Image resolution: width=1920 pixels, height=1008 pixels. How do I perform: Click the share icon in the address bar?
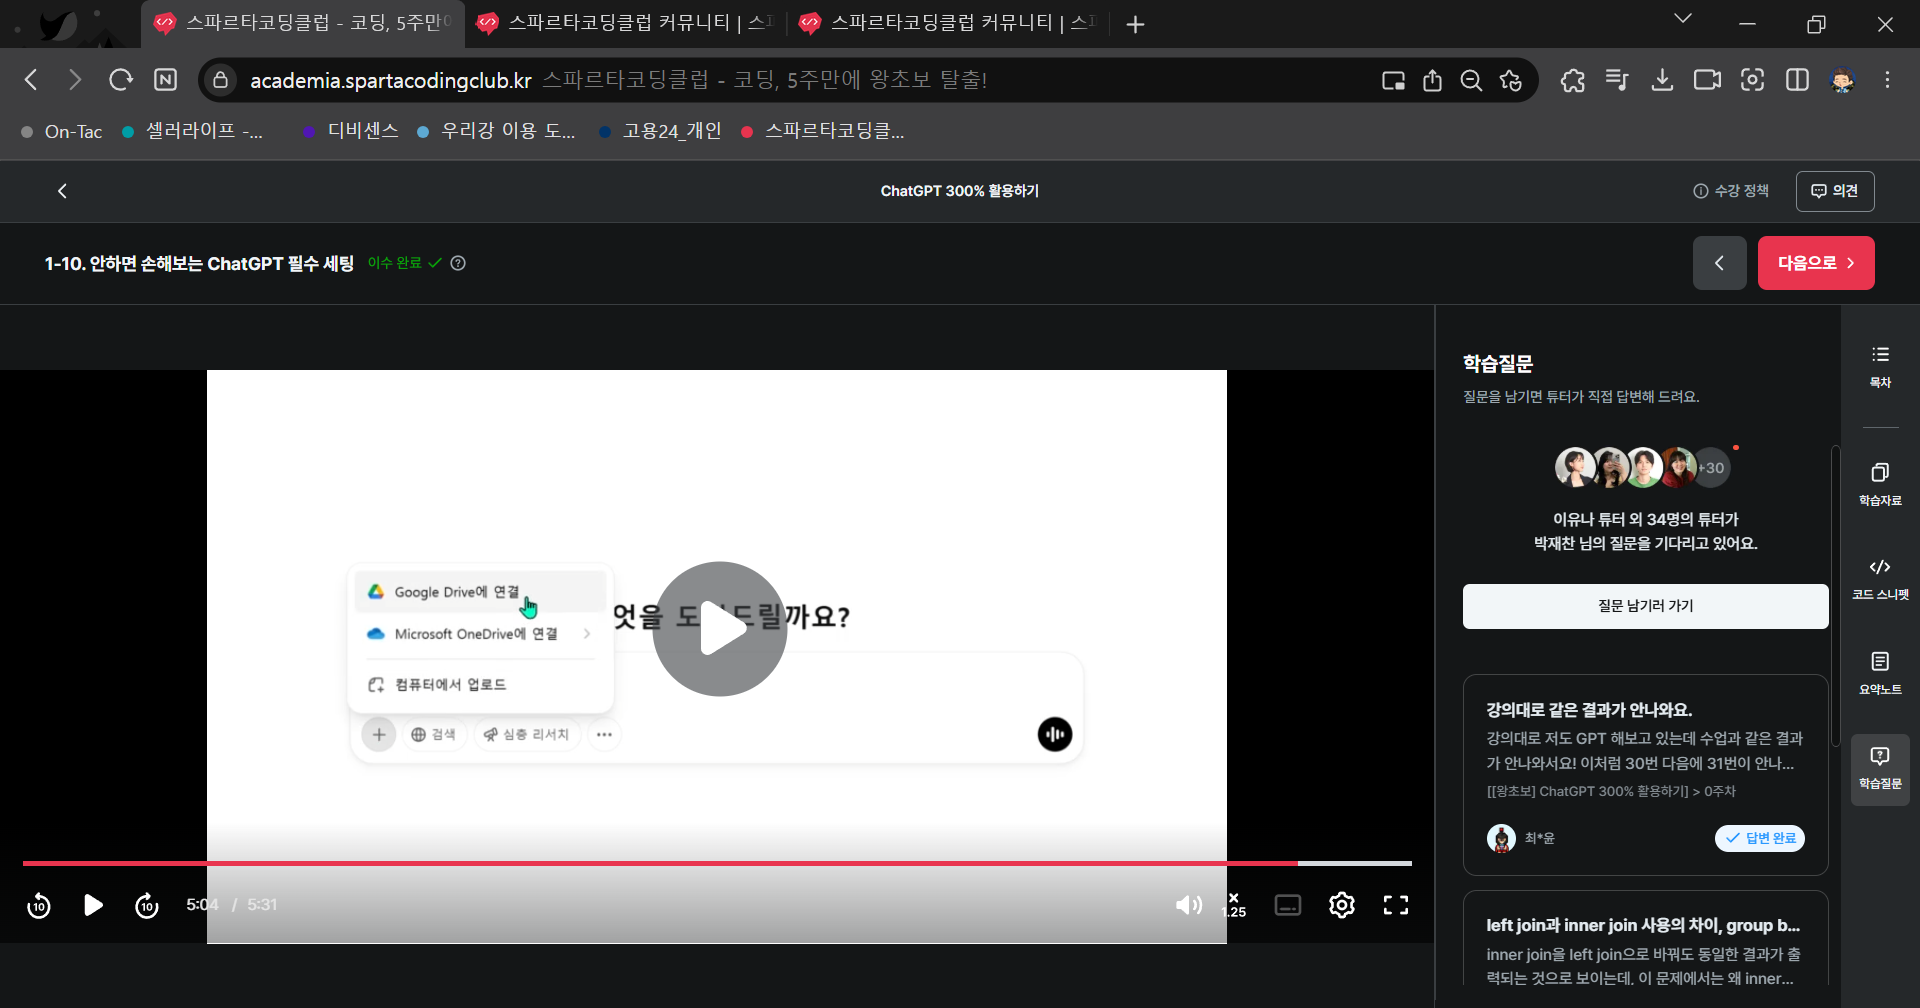(x=1432, y=81)
